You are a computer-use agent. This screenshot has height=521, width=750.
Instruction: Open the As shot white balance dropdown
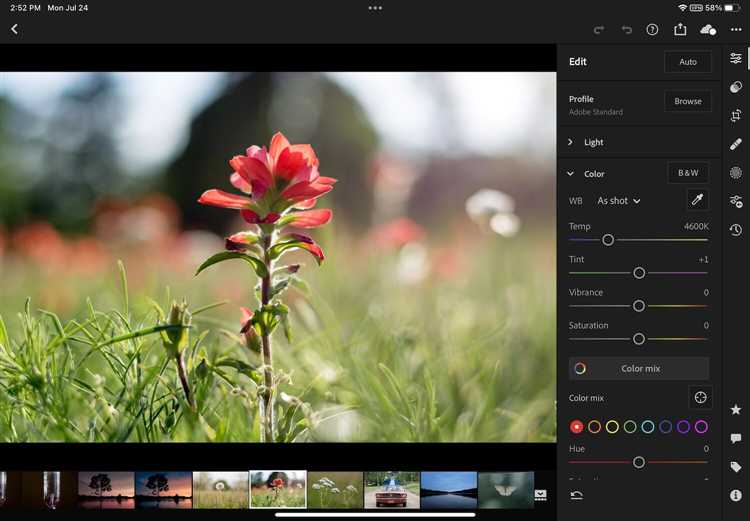coord(618,201)
